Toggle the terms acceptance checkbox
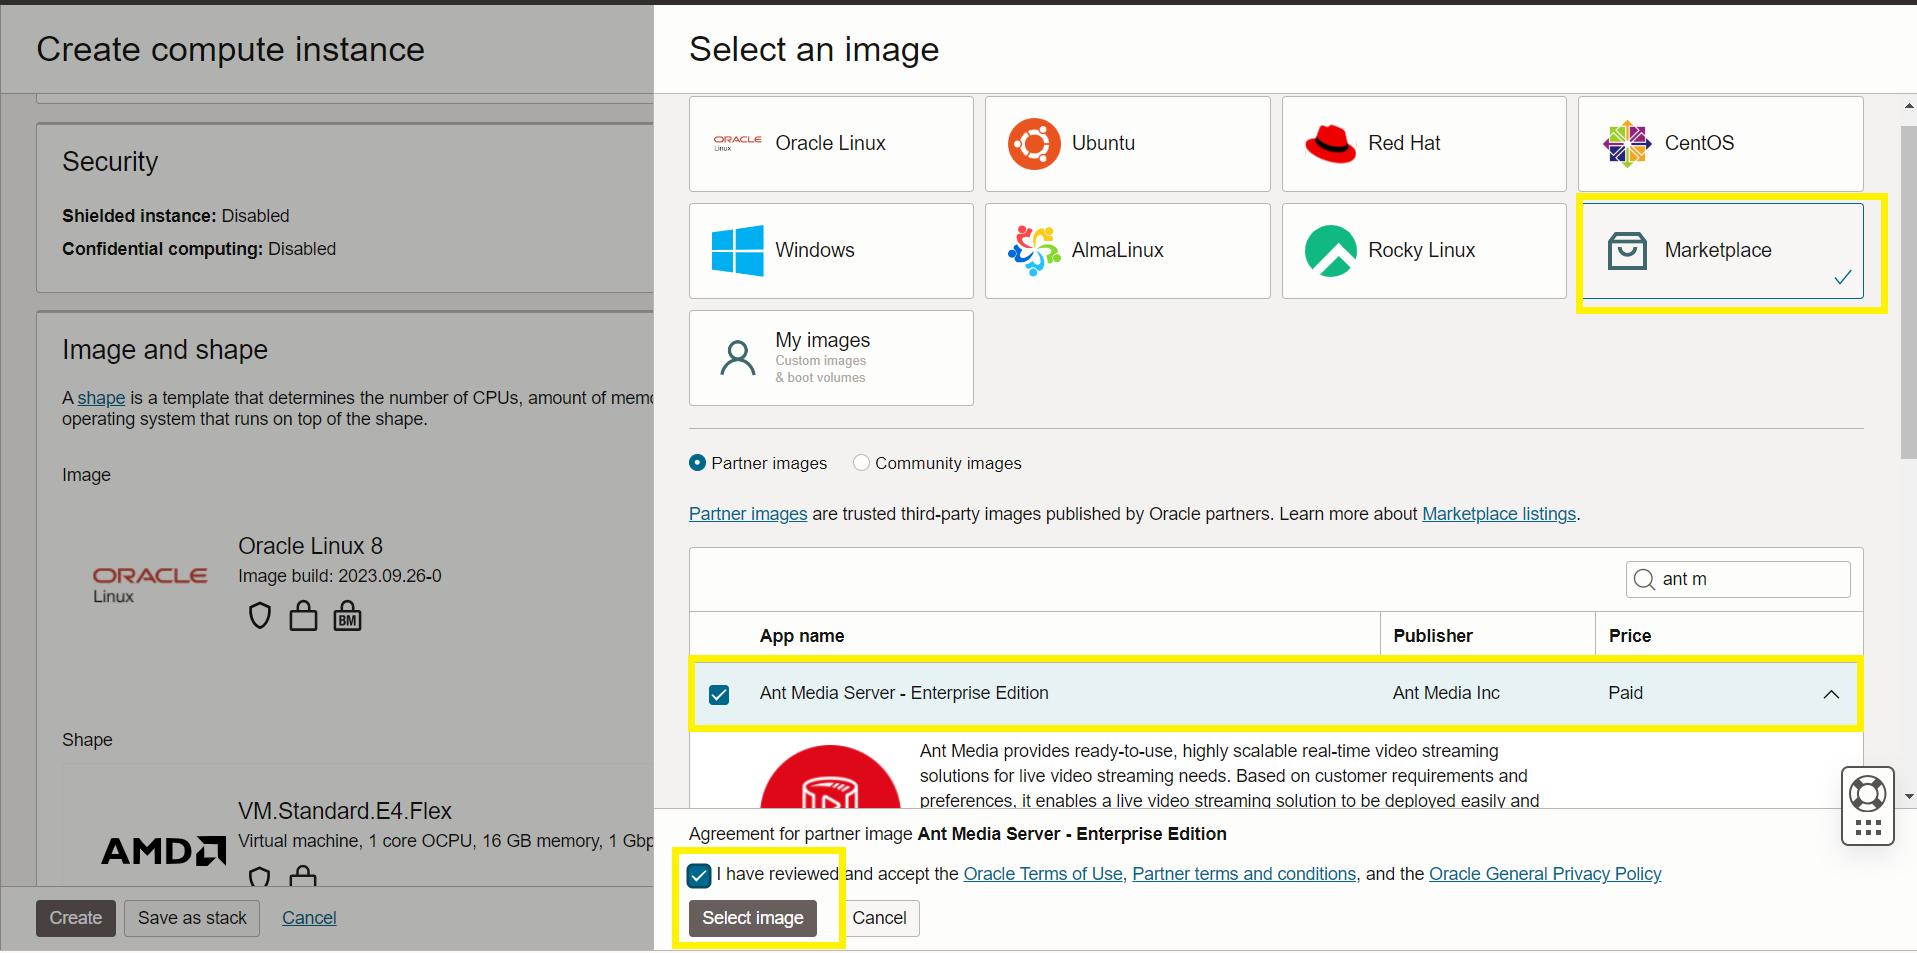This screenshot has height=953, width=1917. [x=699, y=876]
